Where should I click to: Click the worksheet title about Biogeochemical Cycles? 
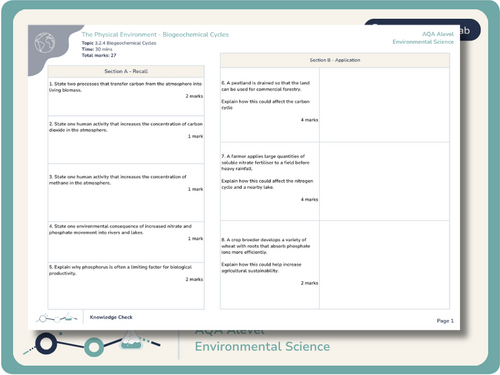[155, 34]
